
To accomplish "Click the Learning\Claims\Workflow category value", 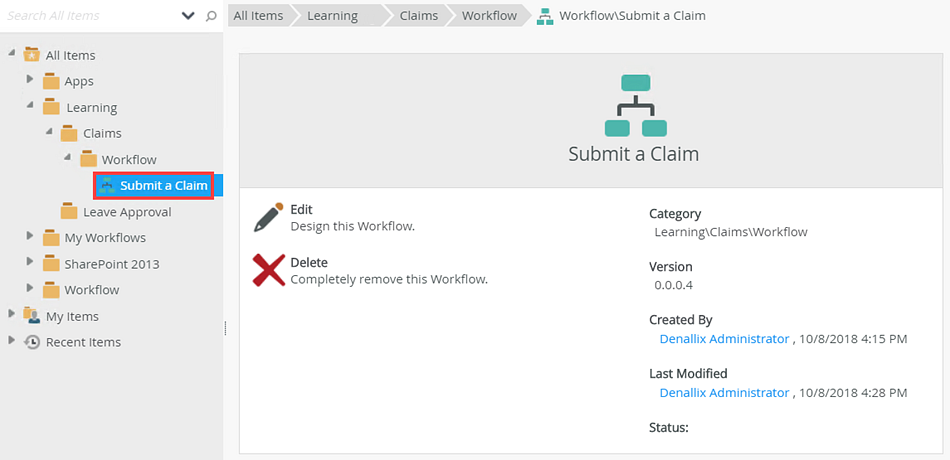I will pos(731,232).
